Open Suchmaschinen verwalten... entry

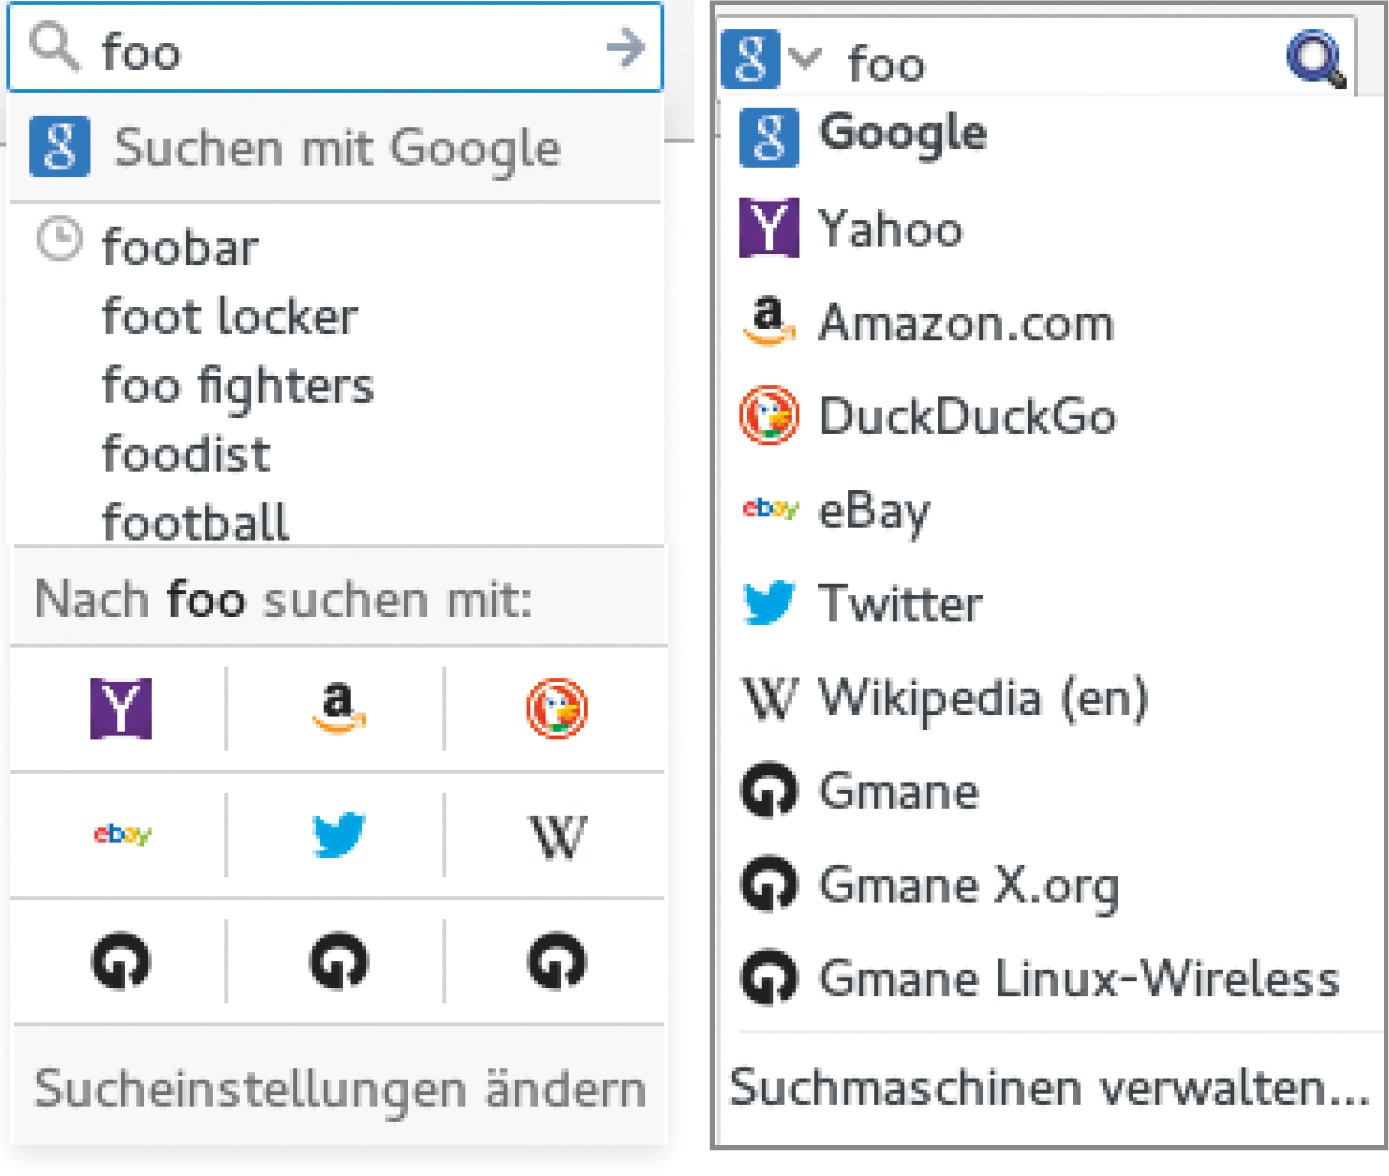tap(1048, 1087)
